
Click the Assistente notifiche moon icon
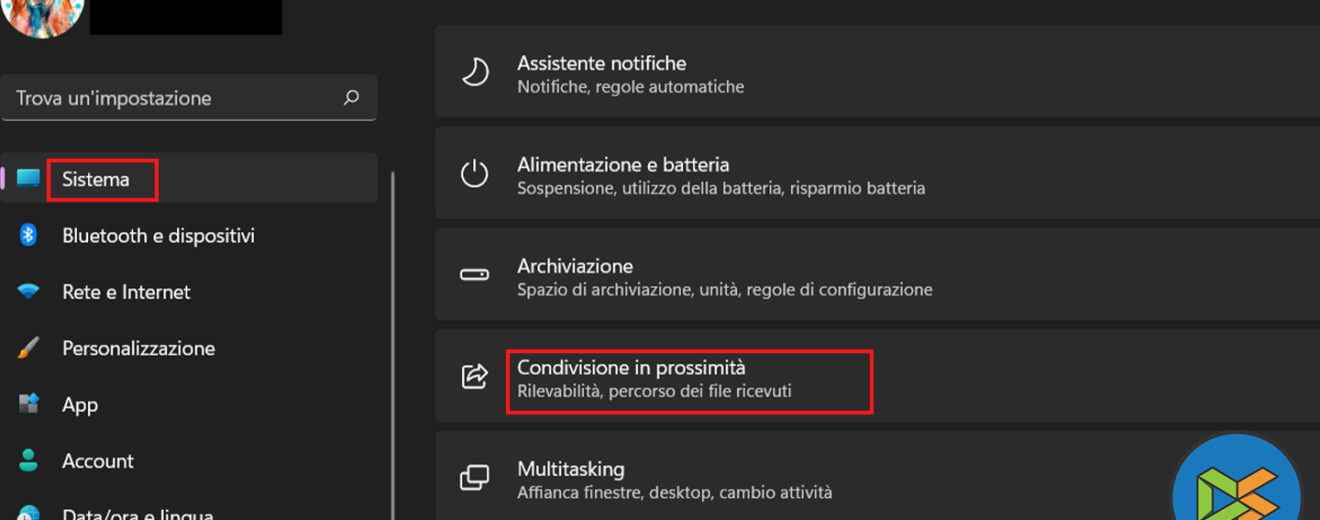(474, 72)
